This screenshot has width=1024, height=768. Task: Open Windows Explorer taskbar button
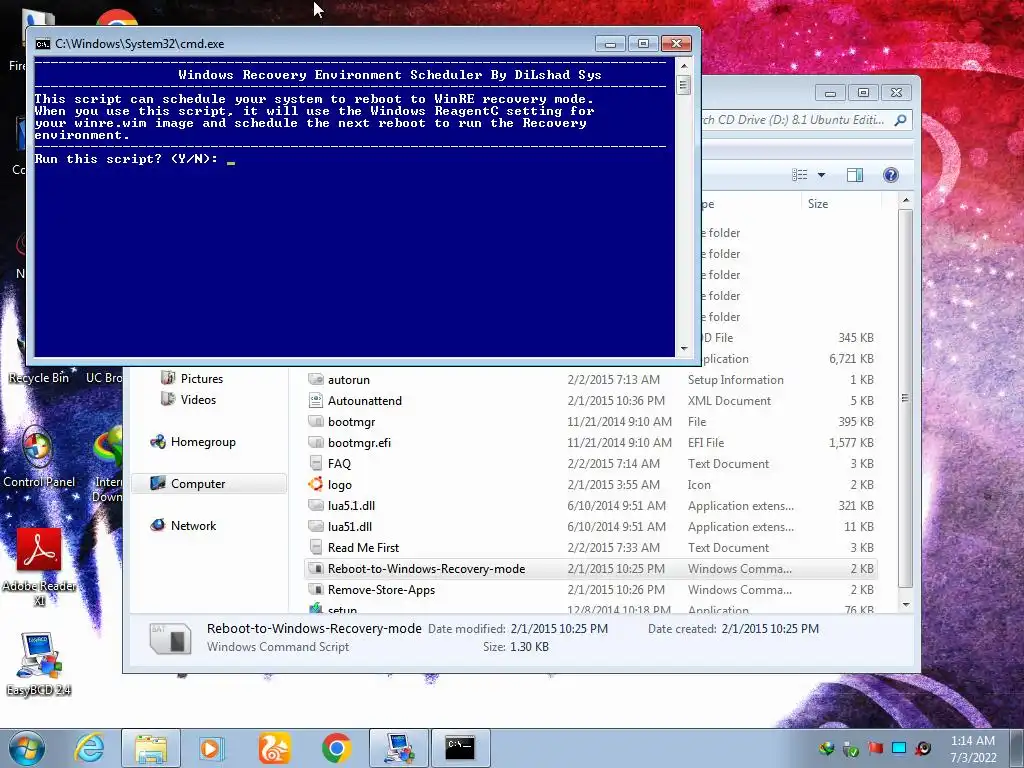(x=151, y=748)
